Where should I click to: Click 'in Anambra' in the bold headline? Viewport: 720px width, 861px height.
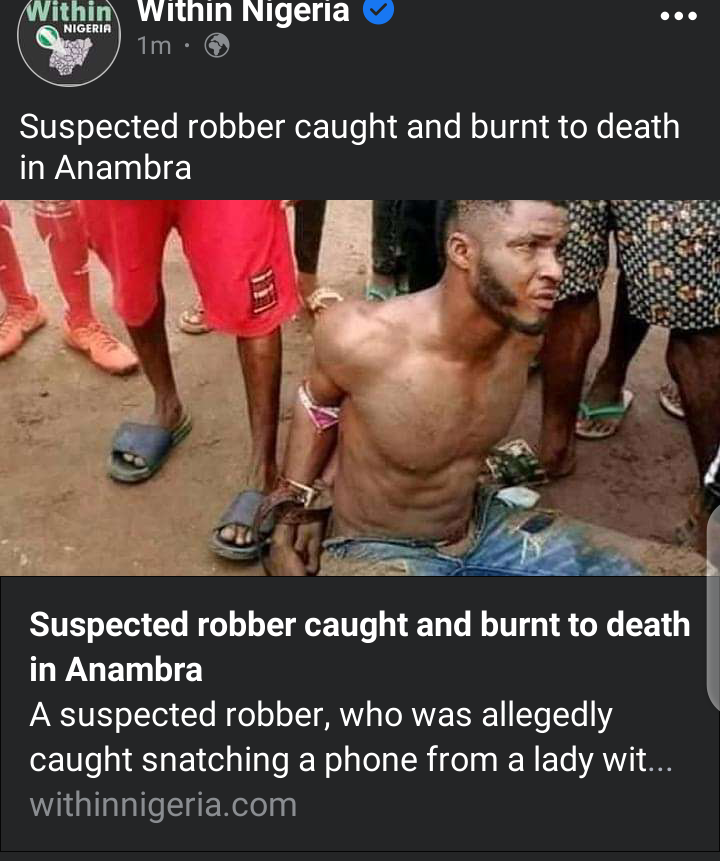click(x=116, y=670)
